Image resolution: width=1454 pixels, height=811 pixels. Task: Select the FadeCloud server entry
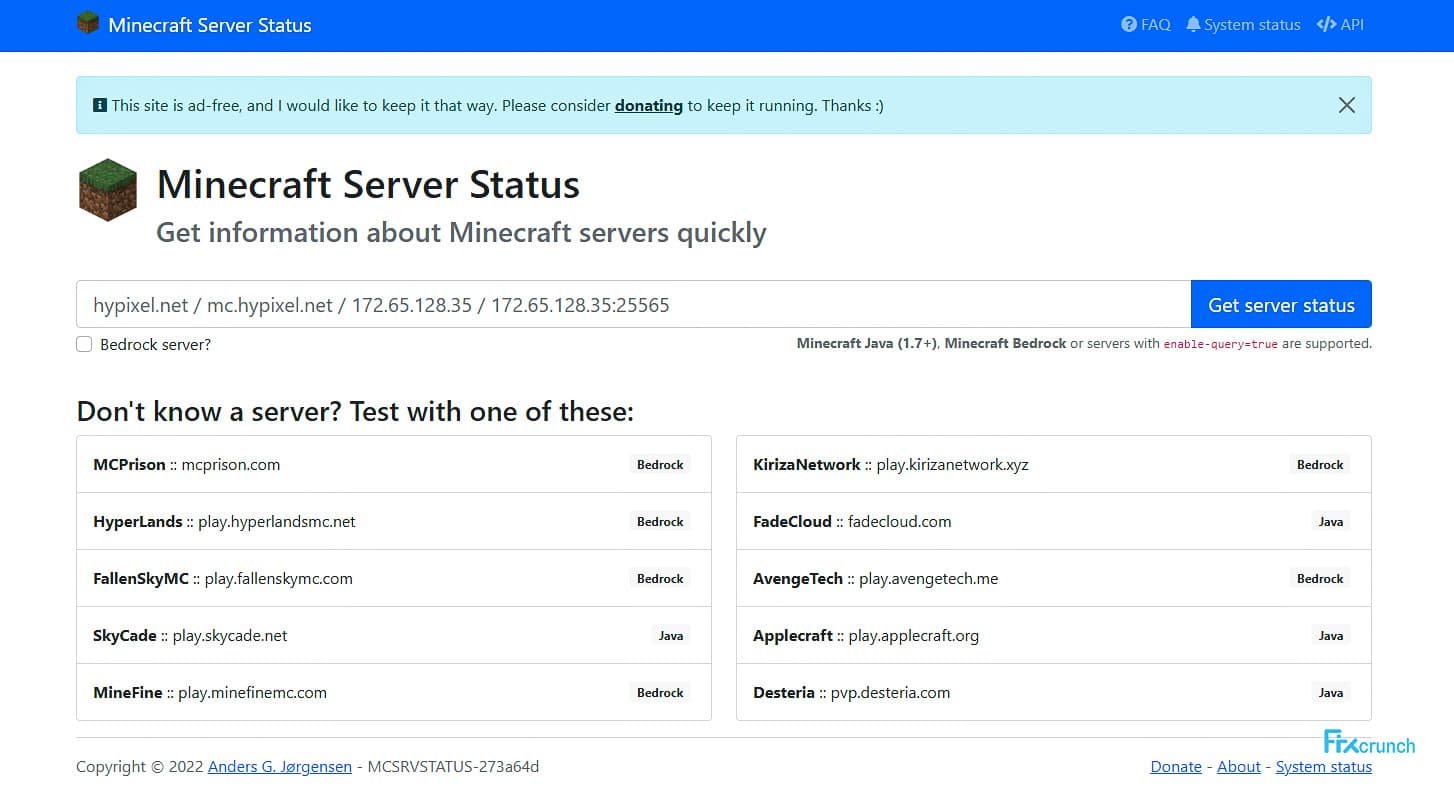(x=1054, y=521)
